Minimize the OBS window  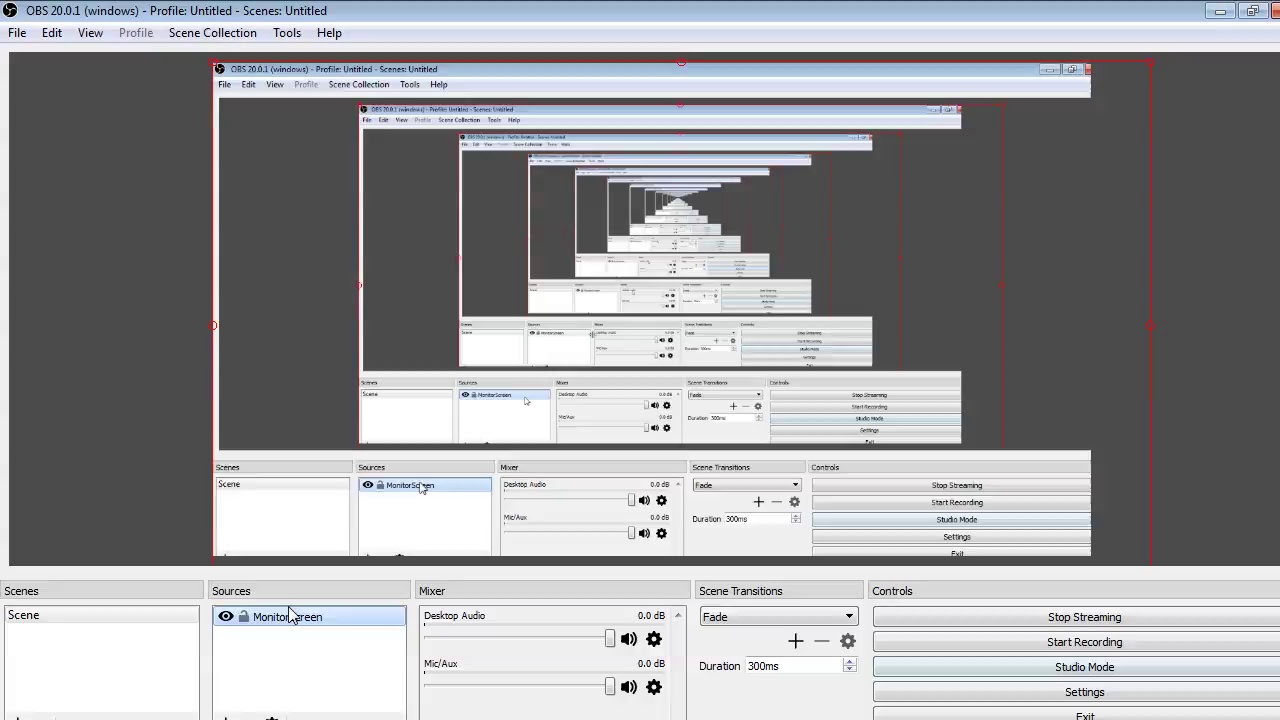pos(1220,11)
